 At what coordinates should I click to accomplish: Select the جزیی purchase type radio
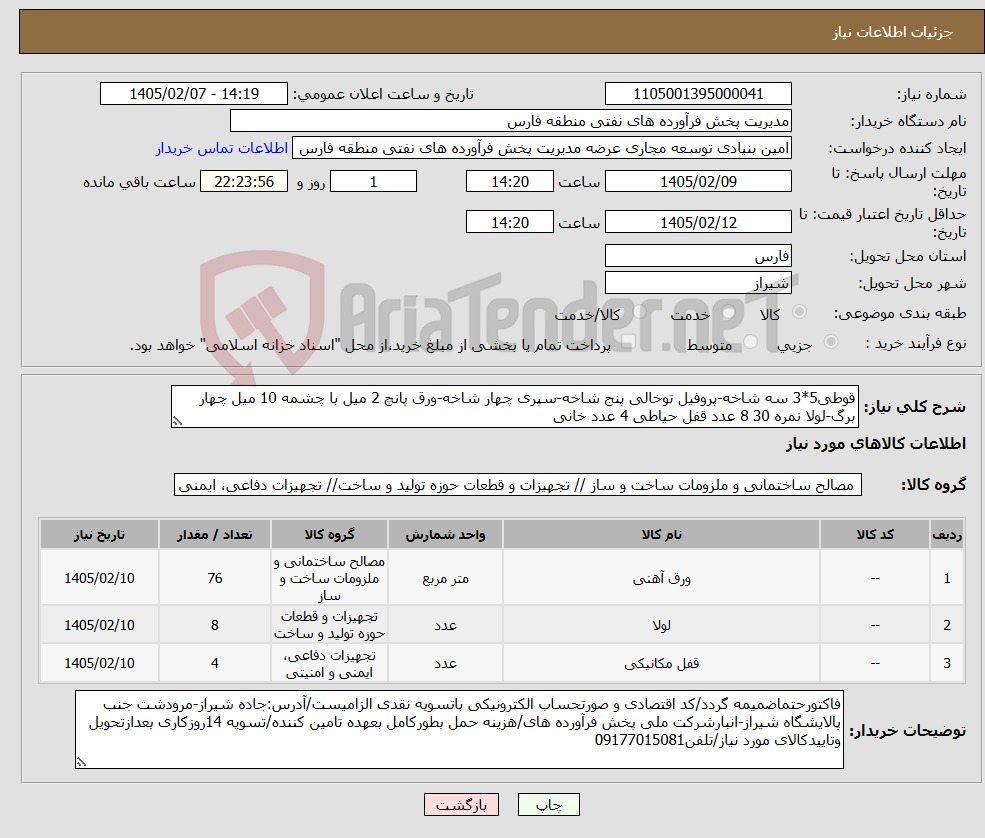830,342
